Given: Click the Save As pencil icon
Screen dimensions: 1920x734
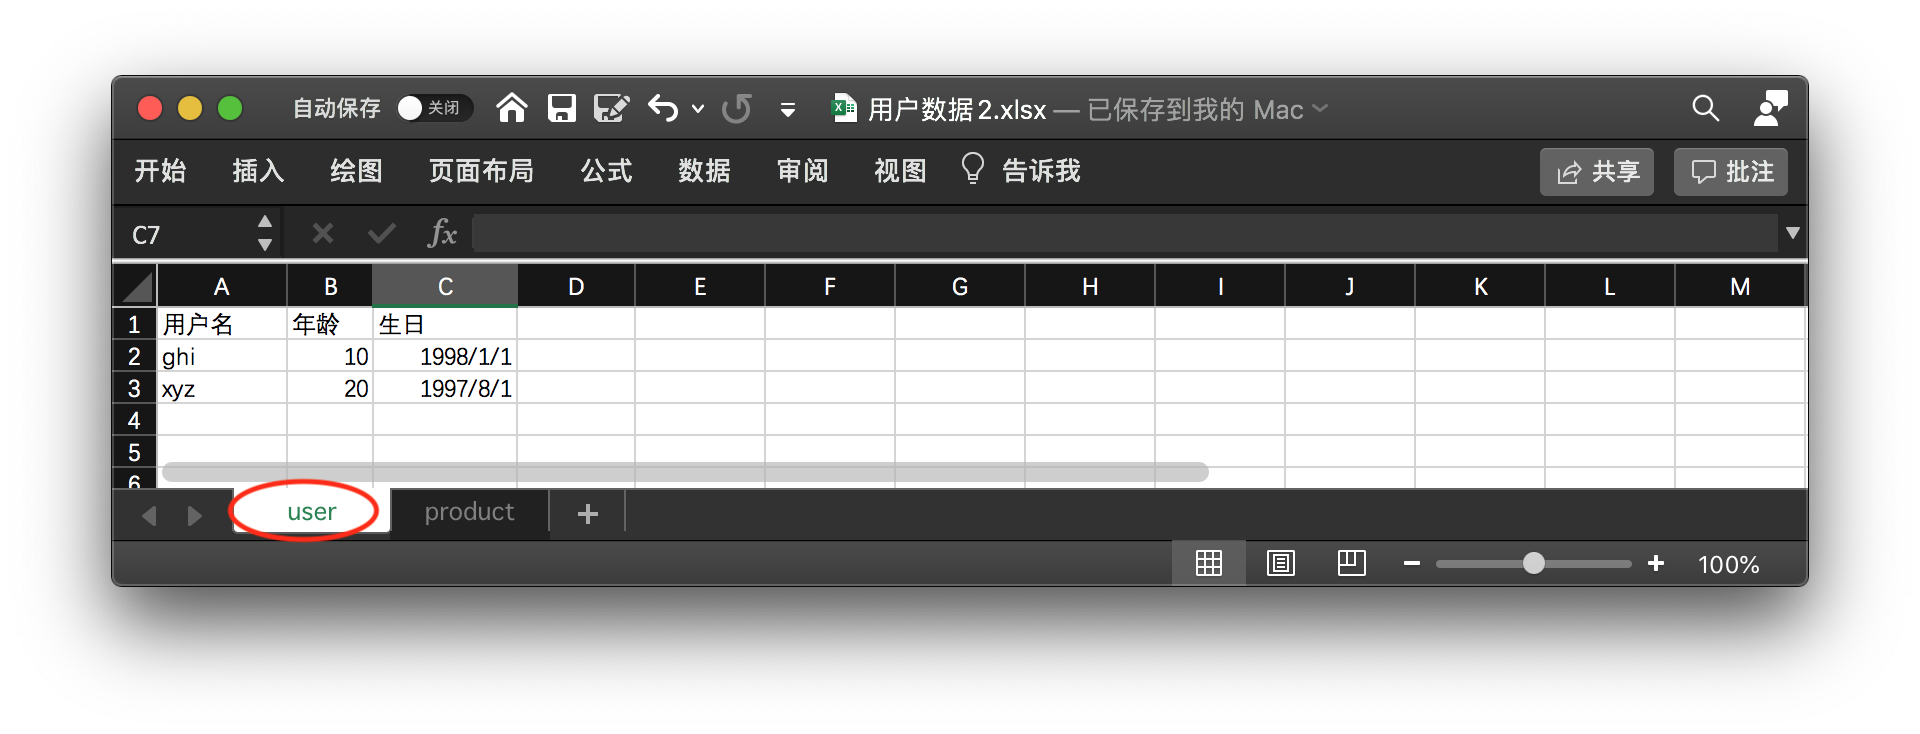Looking at the screenshot, I should 611,108.
